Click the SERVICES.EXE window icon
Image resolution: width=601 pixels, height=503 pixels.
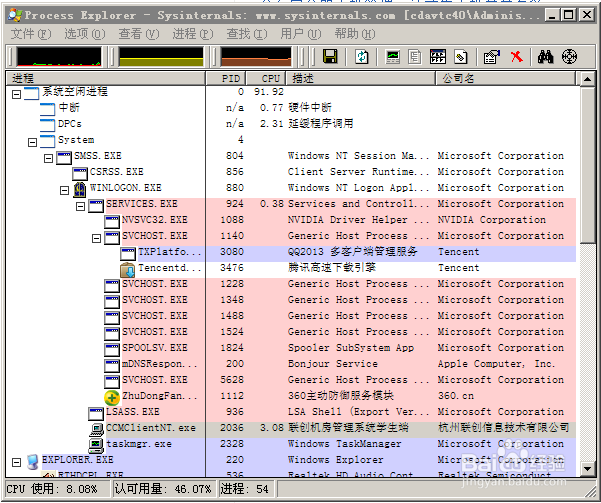(96, 205)
